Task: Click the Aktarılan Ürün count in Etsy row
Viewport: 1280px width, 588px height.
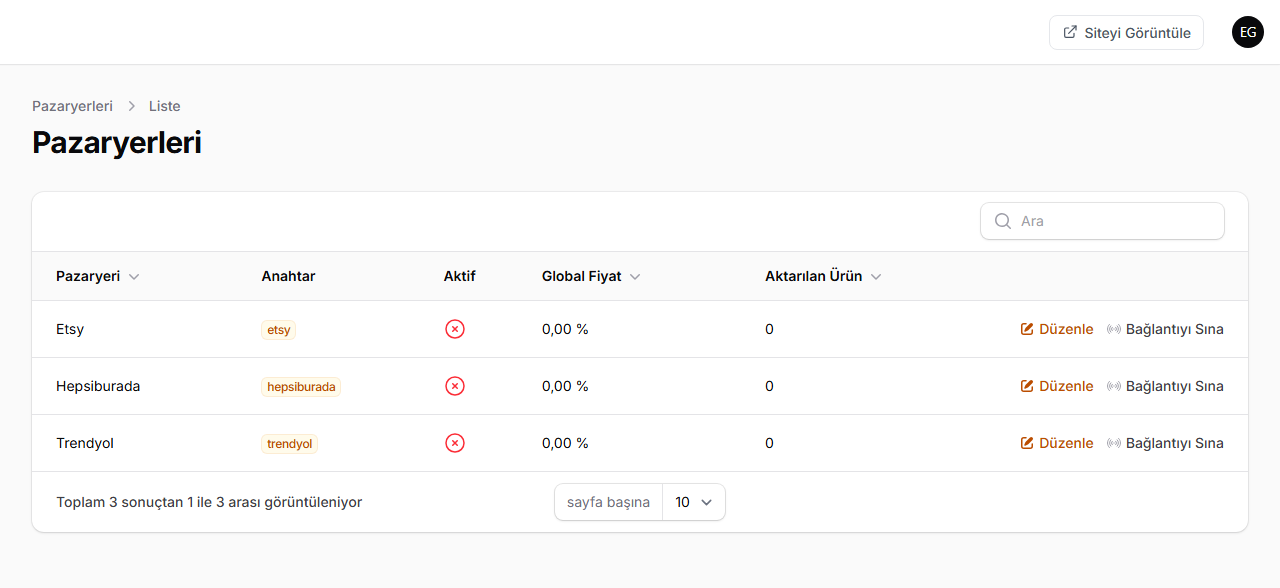Action: tap(769, 329)
